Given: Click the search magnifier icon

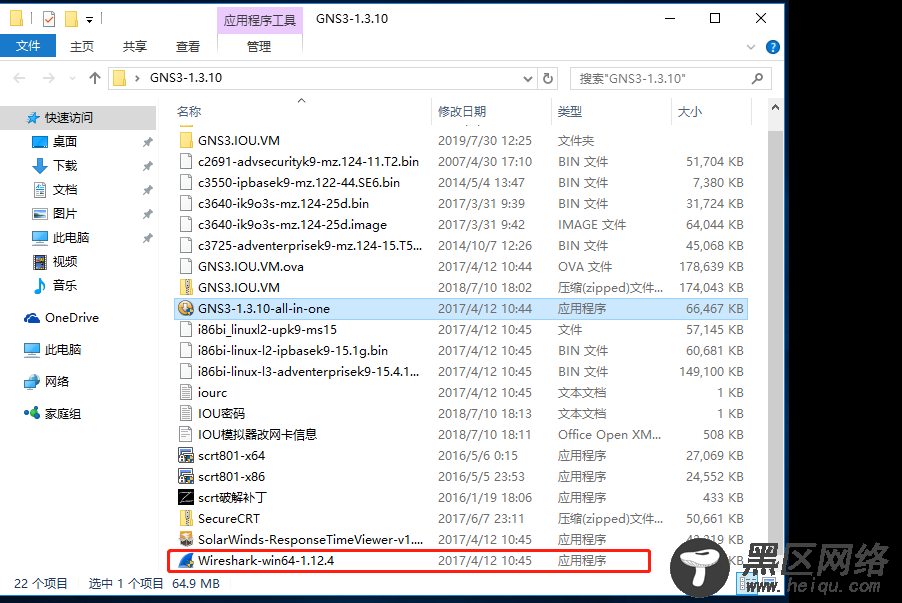Looking at the screenshot, I should click(757, 78).
